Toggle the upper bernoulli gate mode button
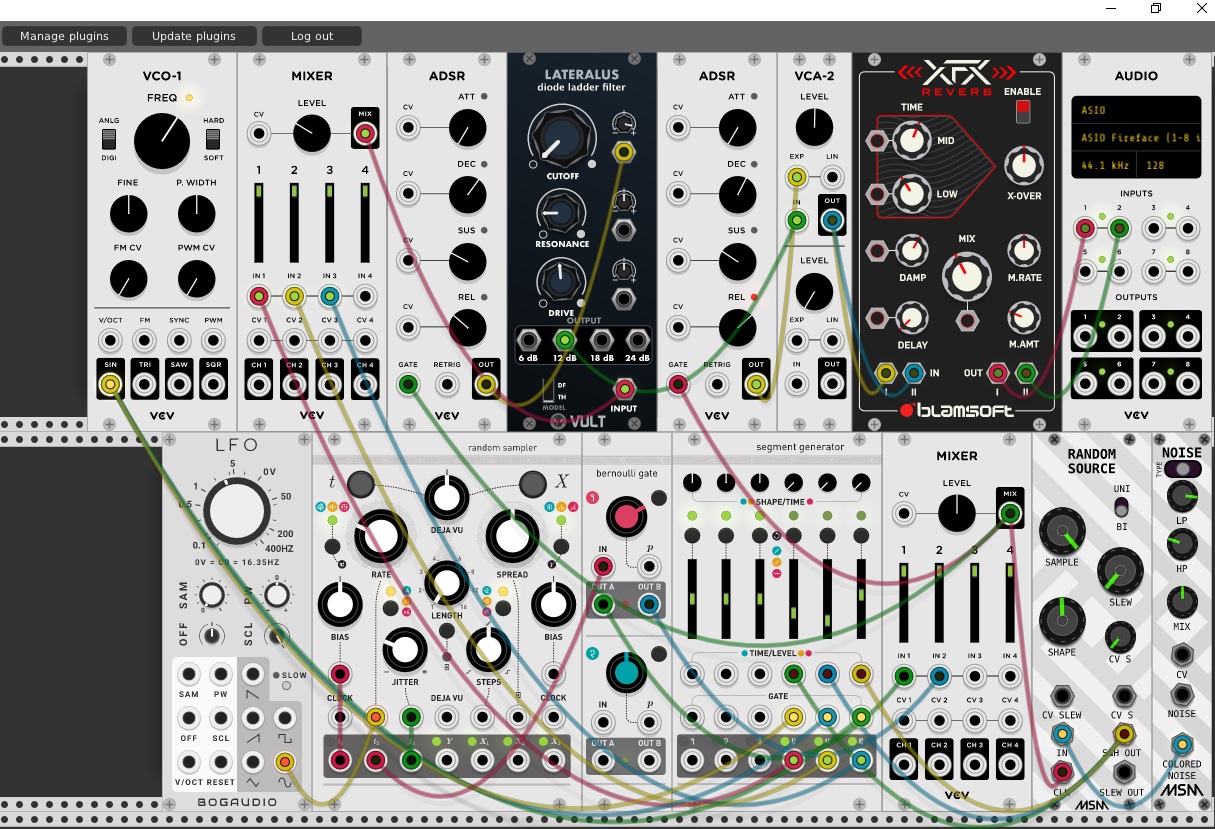The height and width of the screenshot is (829, 1215). 658,497
